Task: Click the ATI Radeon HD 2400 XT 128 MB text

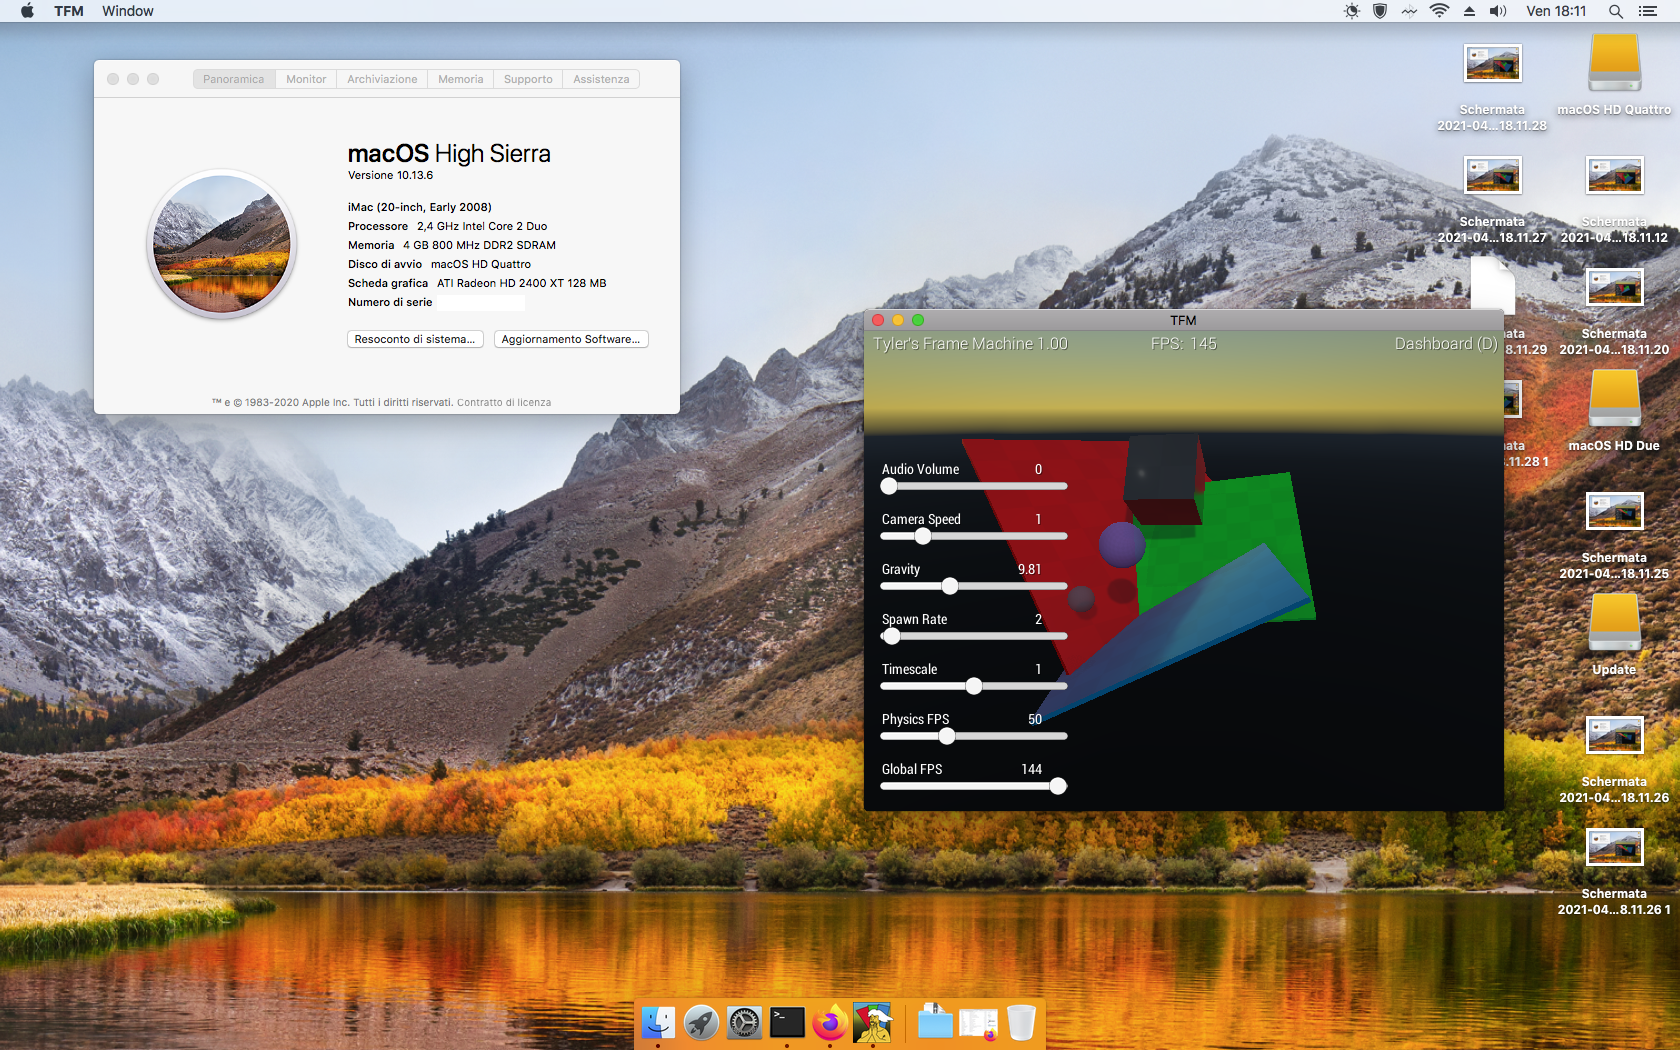Action: [522, 283]
